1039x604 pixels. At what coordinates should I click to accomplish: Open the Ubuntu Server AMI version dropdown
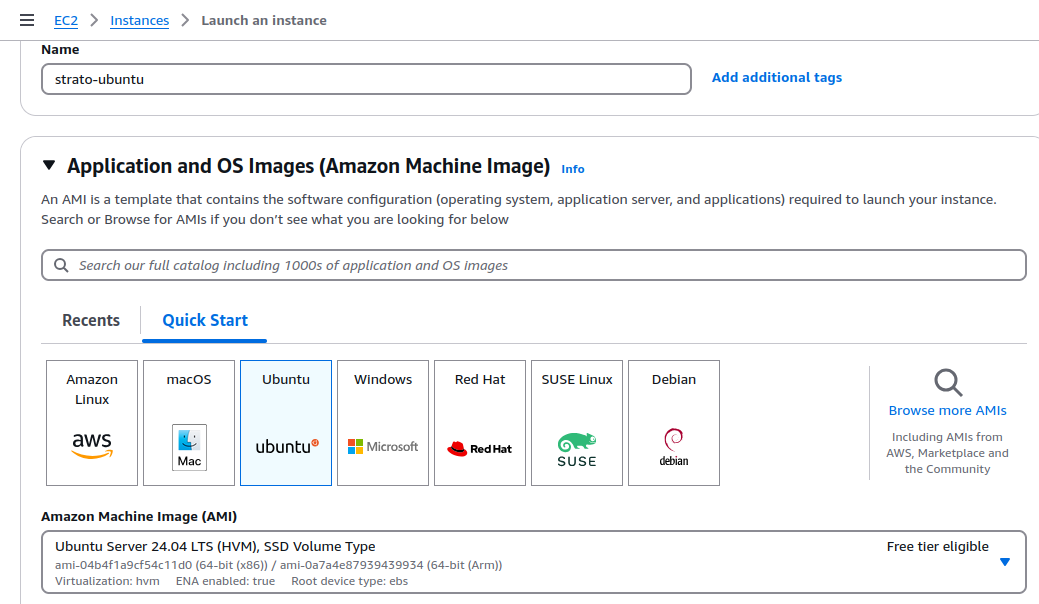tap(1004, 562)
